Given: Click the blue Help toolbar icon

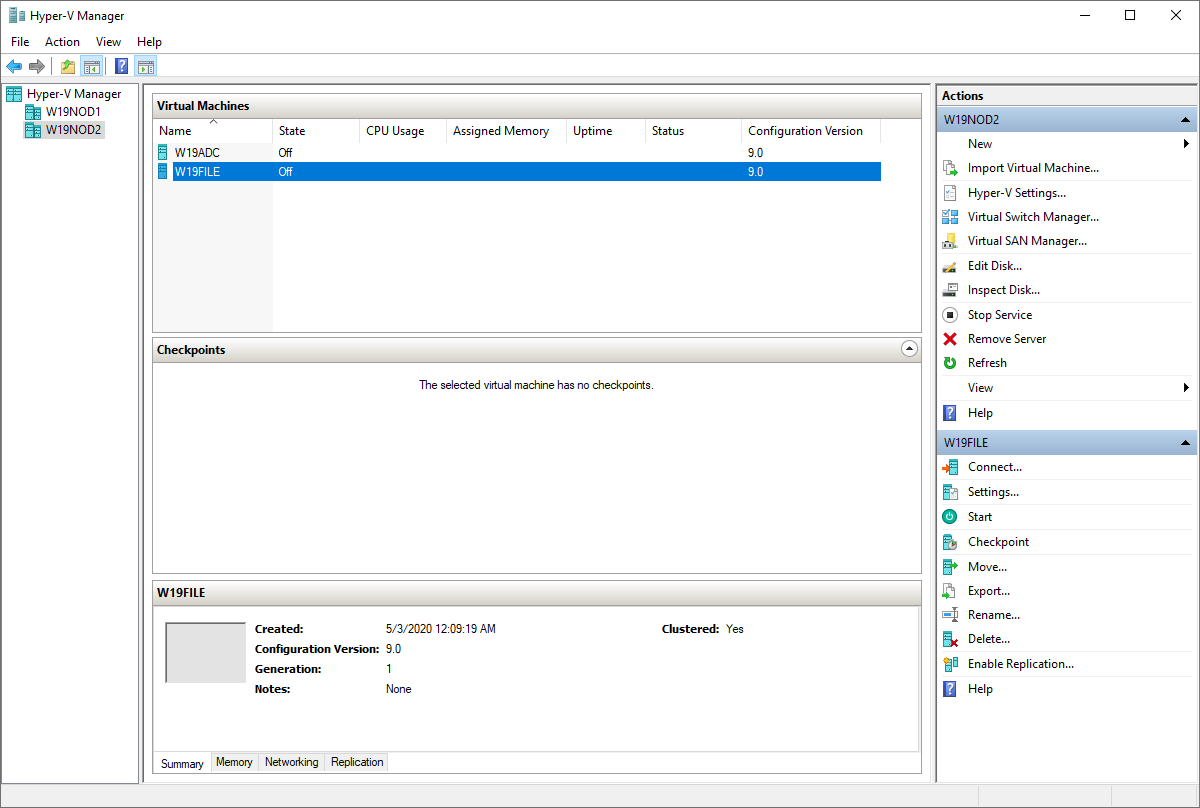Looking at the screenshot, I should tap(121, 67).
